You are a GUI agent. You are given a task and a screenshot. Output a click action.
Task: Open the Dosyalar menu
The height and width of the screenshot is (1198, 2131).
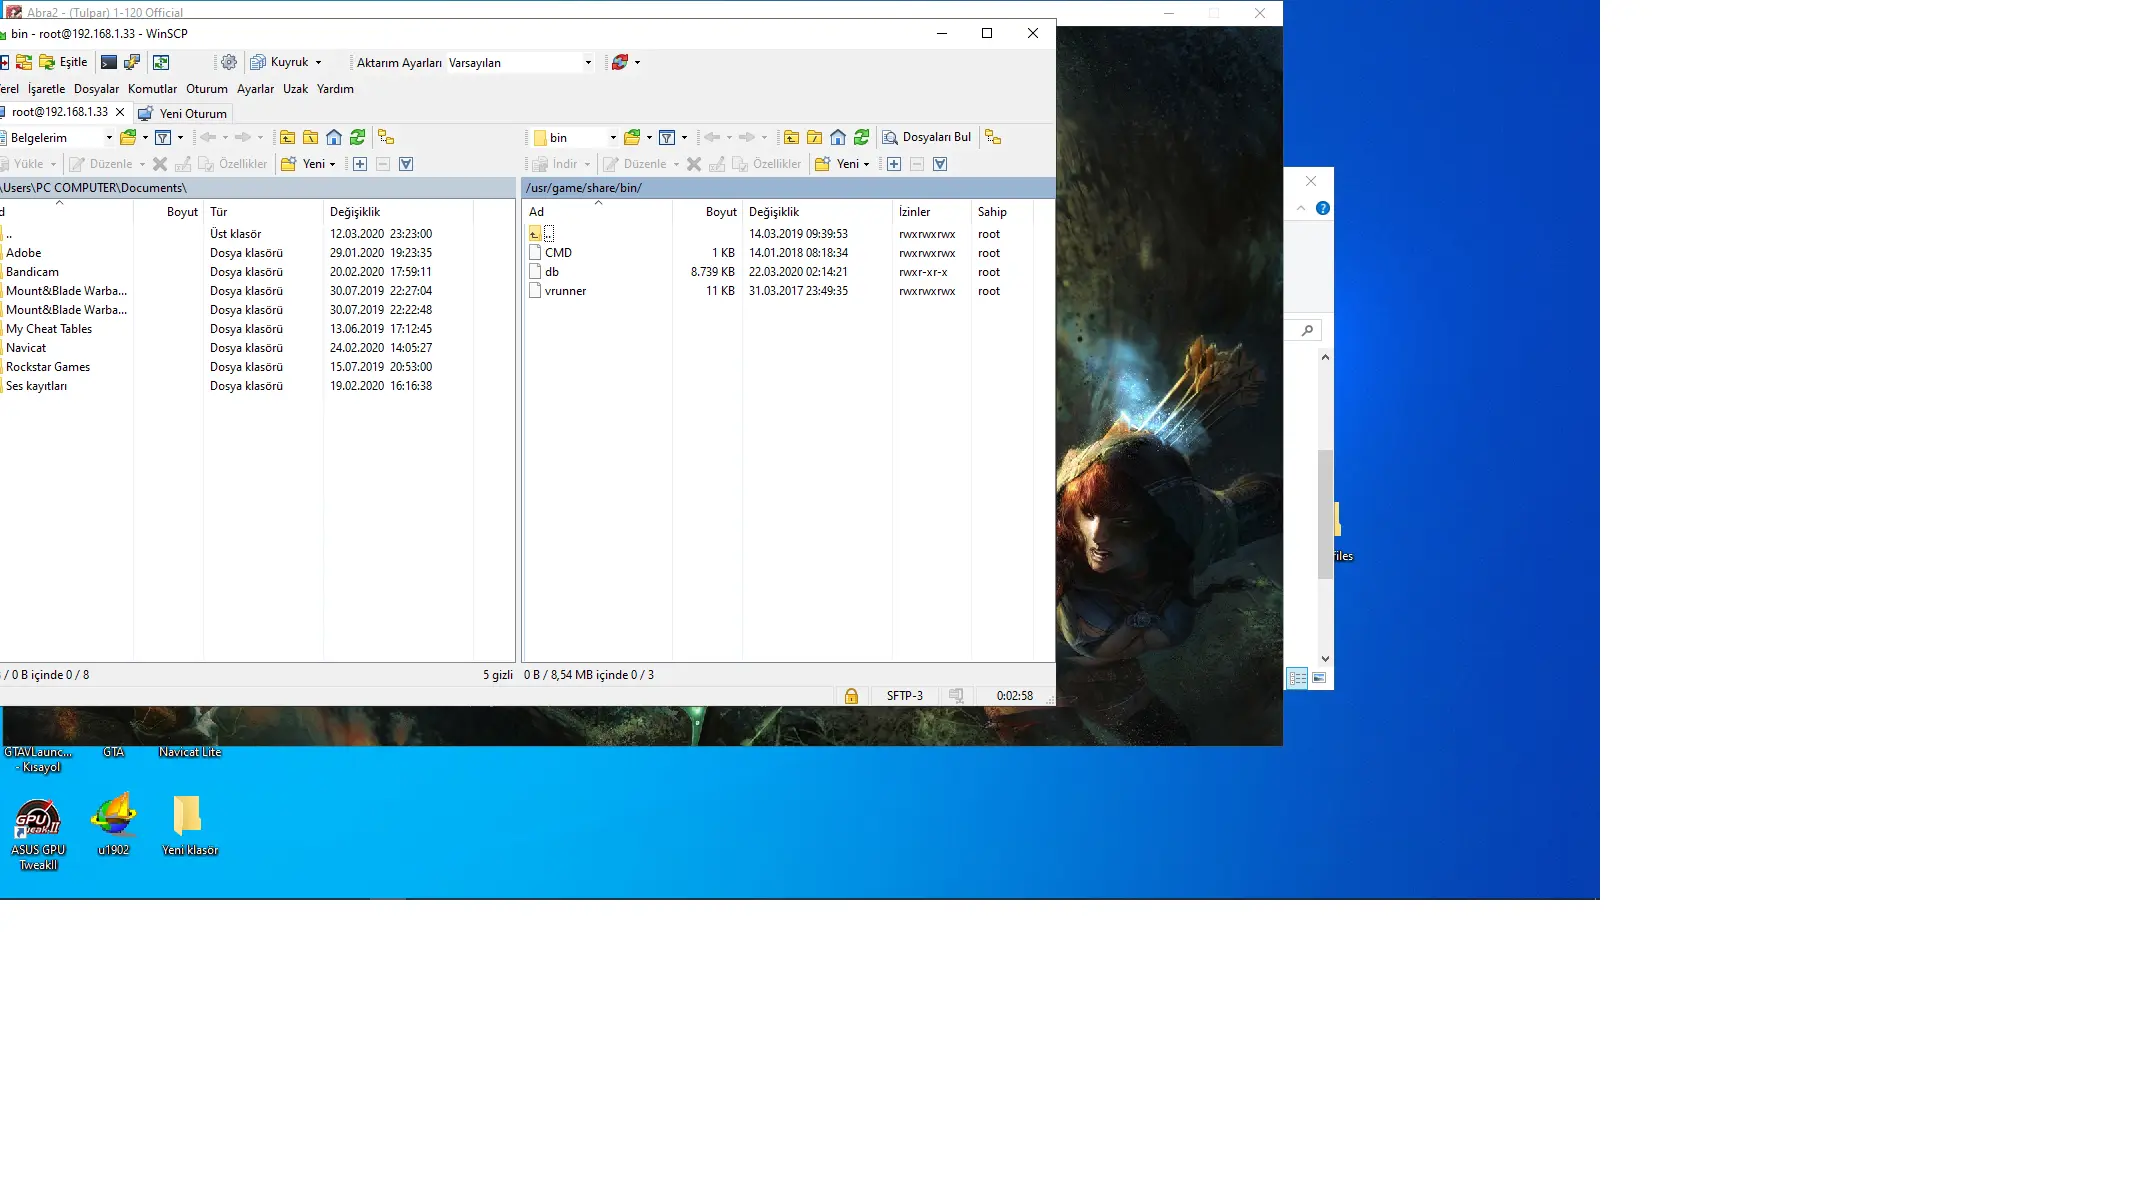pos(96,89)
